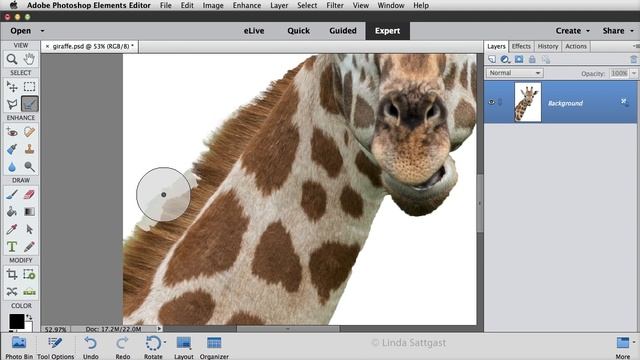This screenshot has height=360, width=640.
Task: Select the Move tool
Action: (x=12, y=87)
